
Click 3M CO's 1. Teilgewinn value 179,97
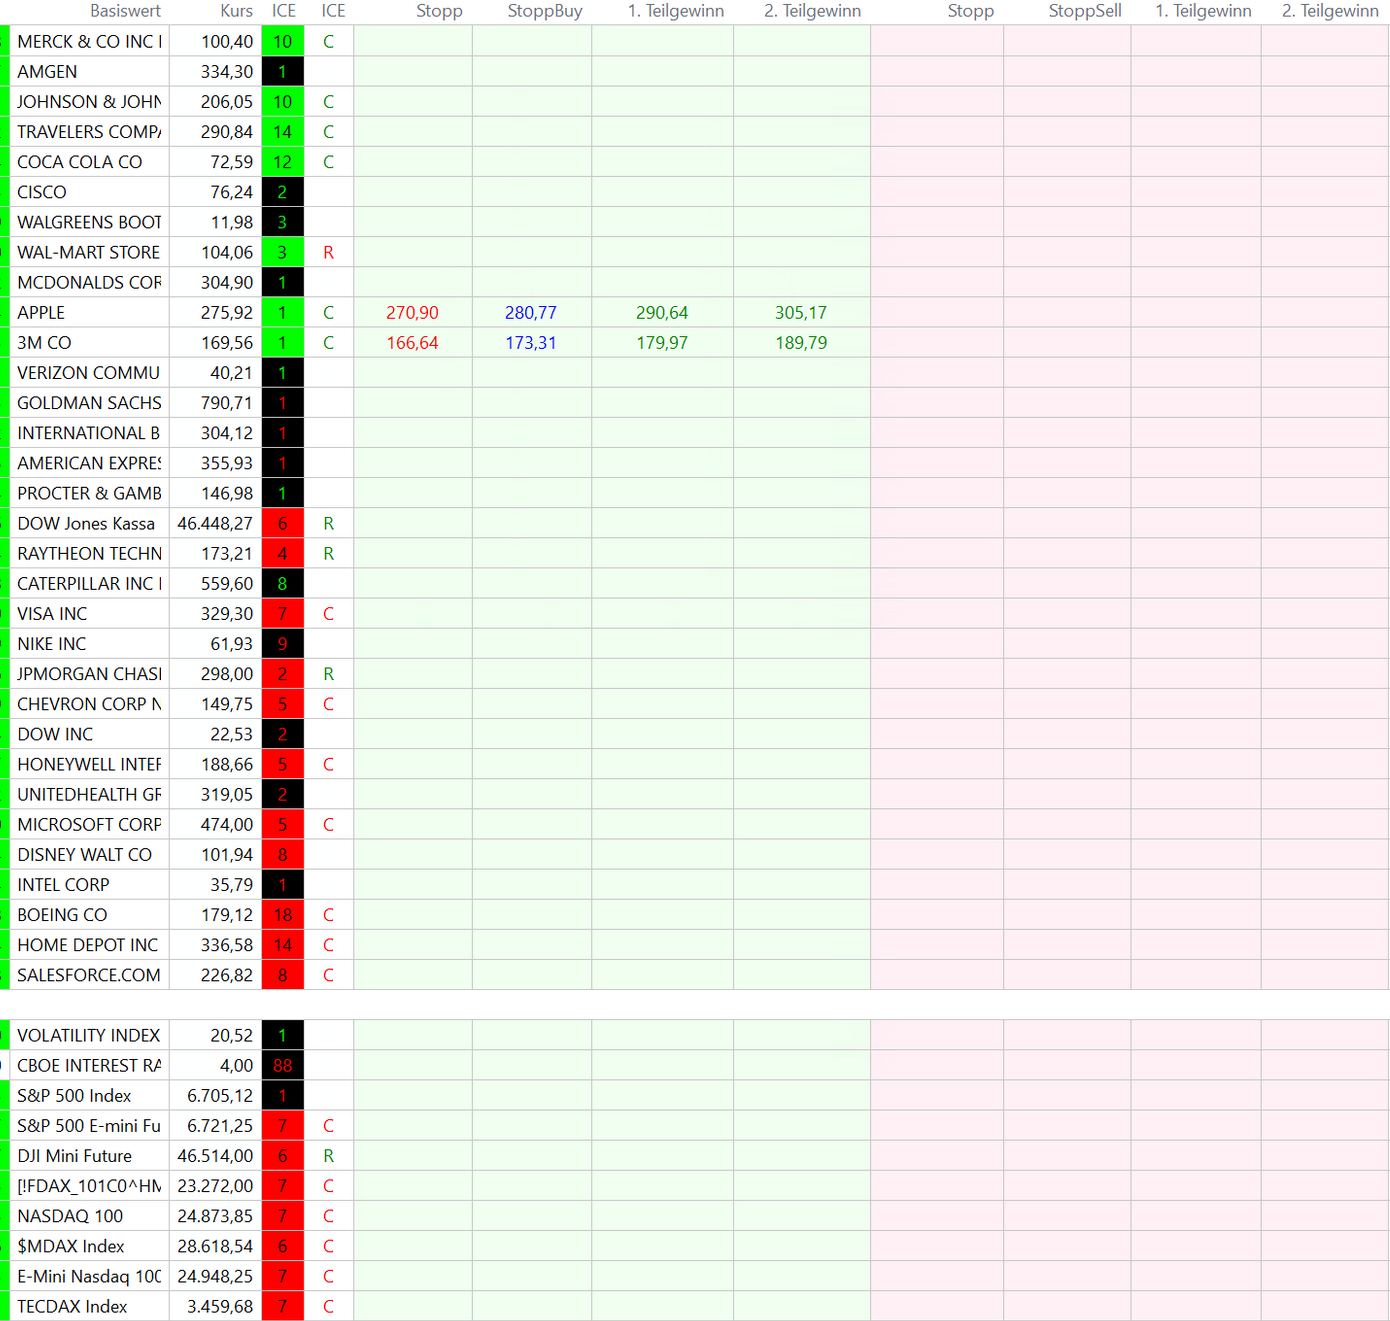click(661, 343)
